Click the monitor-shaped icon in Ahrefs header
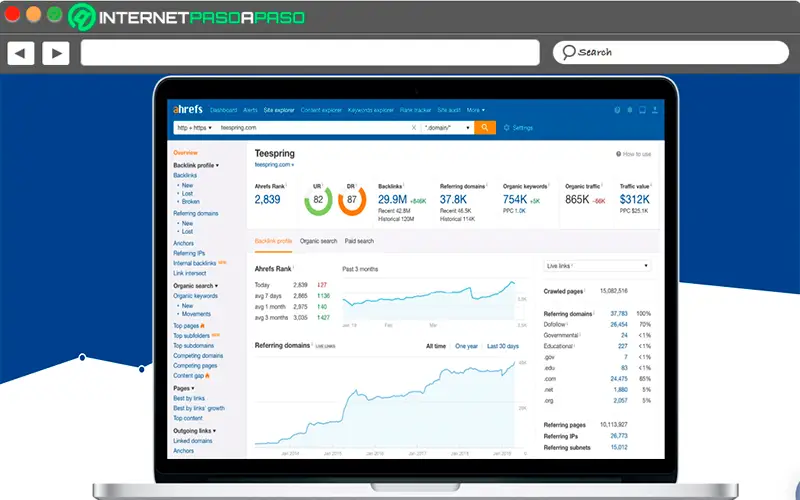800x500 pixels. [642, 110]
